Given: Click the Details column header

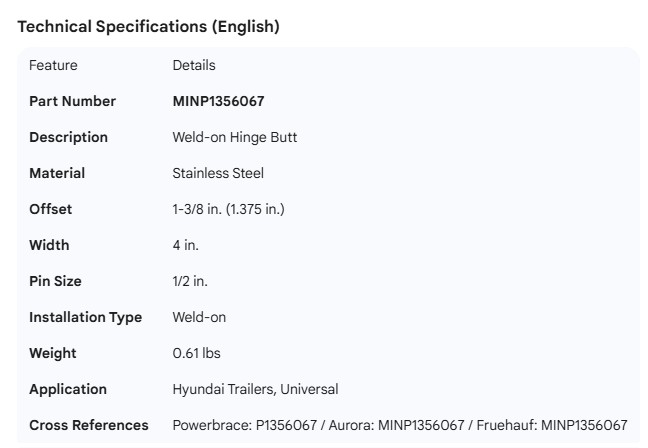Looking at the screenshot, I should point(193,65).
